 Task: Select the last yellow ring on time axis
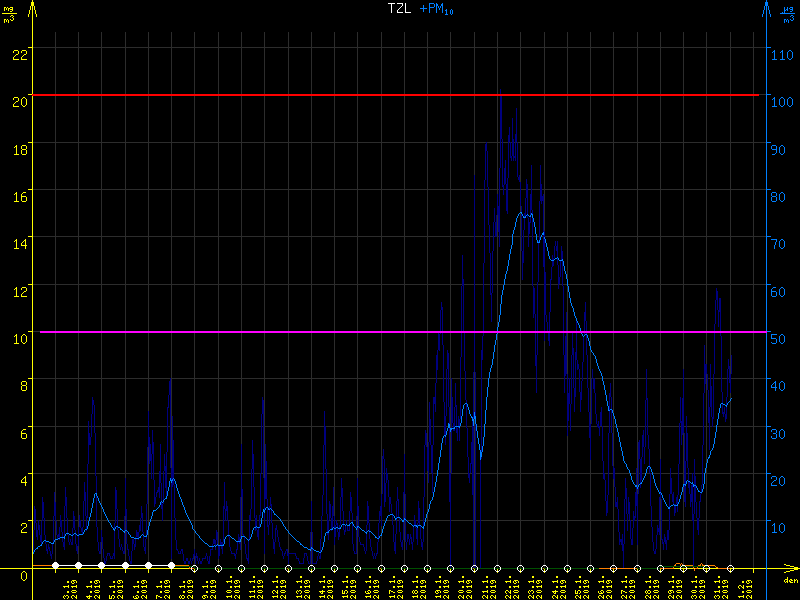731,568
